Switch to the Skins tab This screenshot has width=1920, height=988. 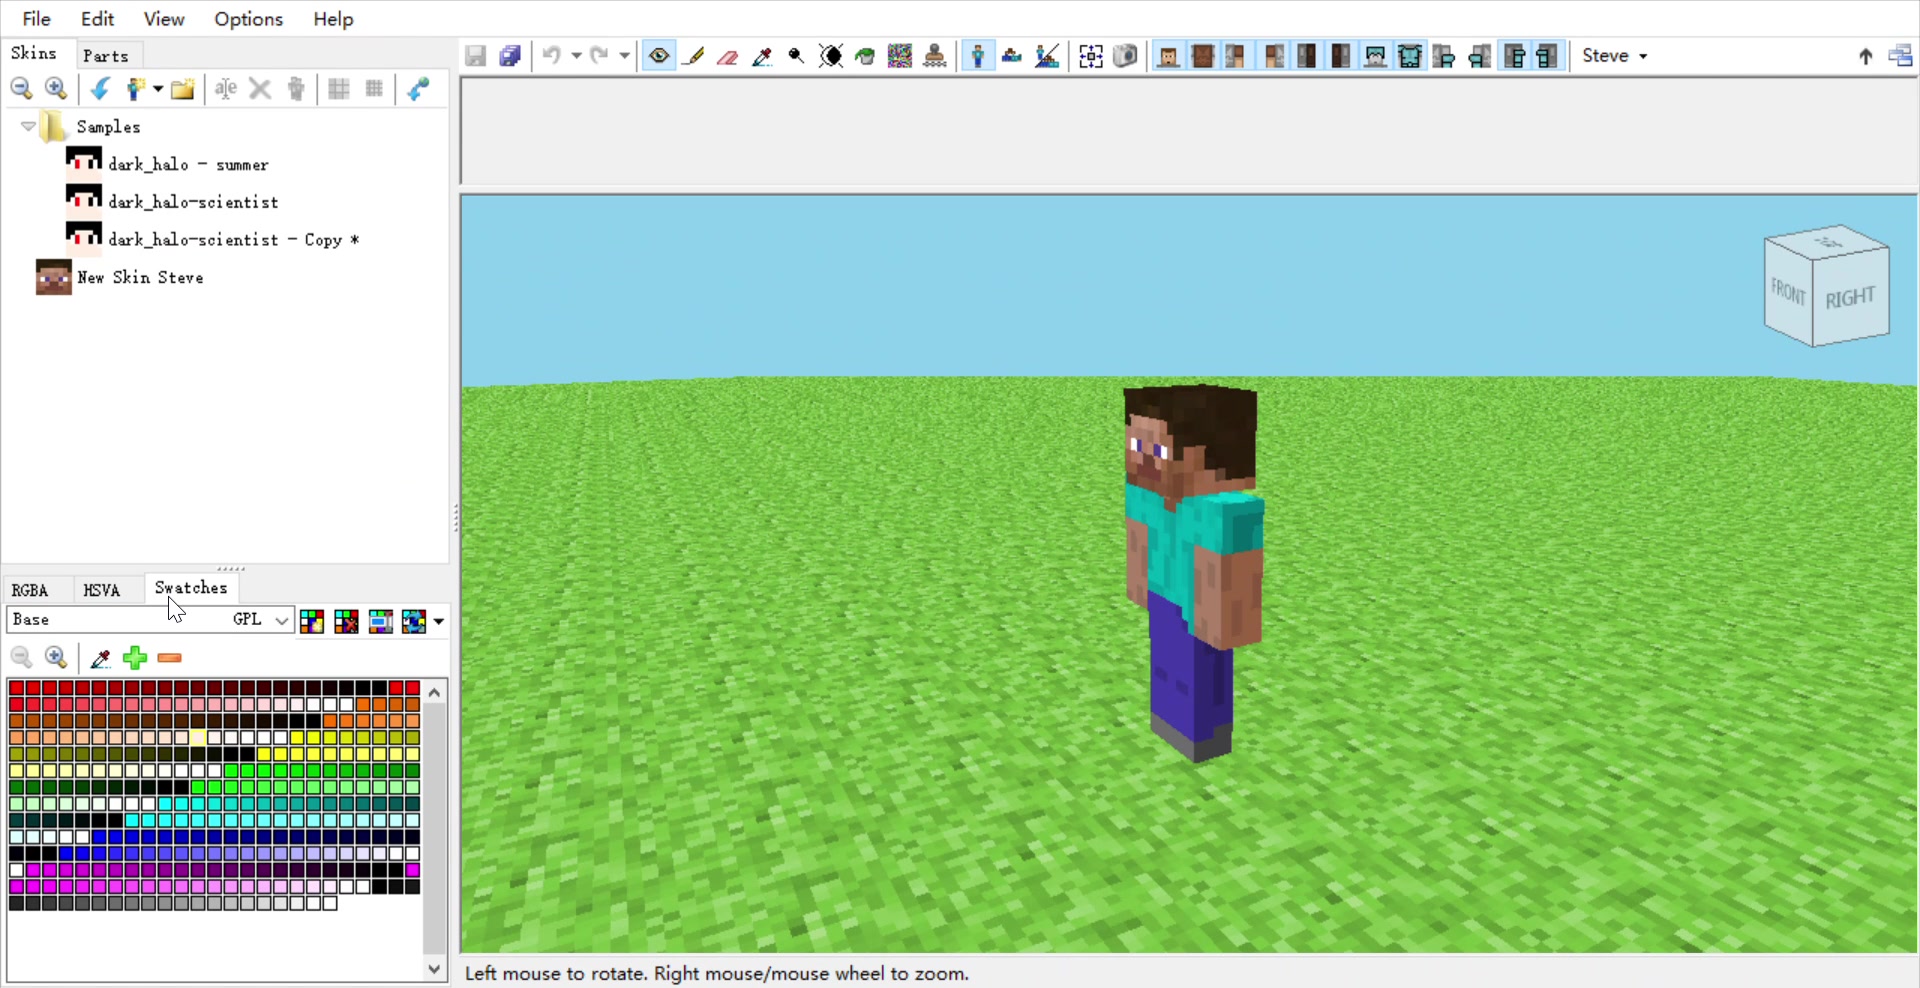point(34,54)
